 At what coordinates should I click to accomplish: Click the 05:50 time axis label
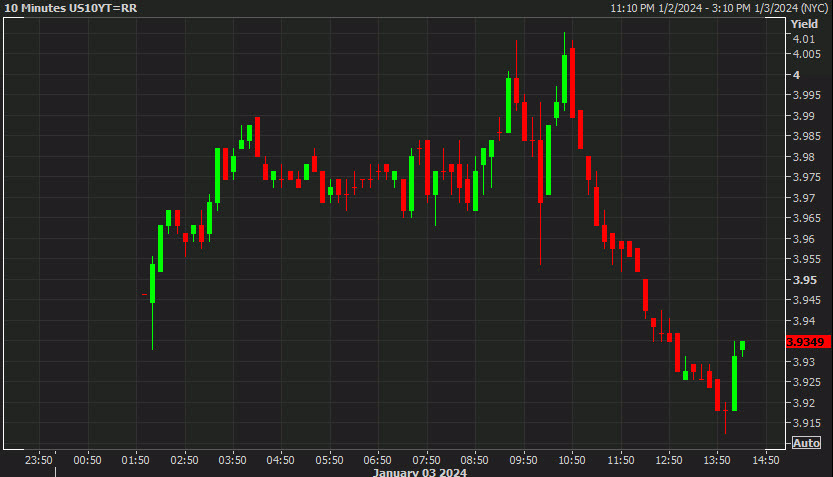click(x=329, y=460)
